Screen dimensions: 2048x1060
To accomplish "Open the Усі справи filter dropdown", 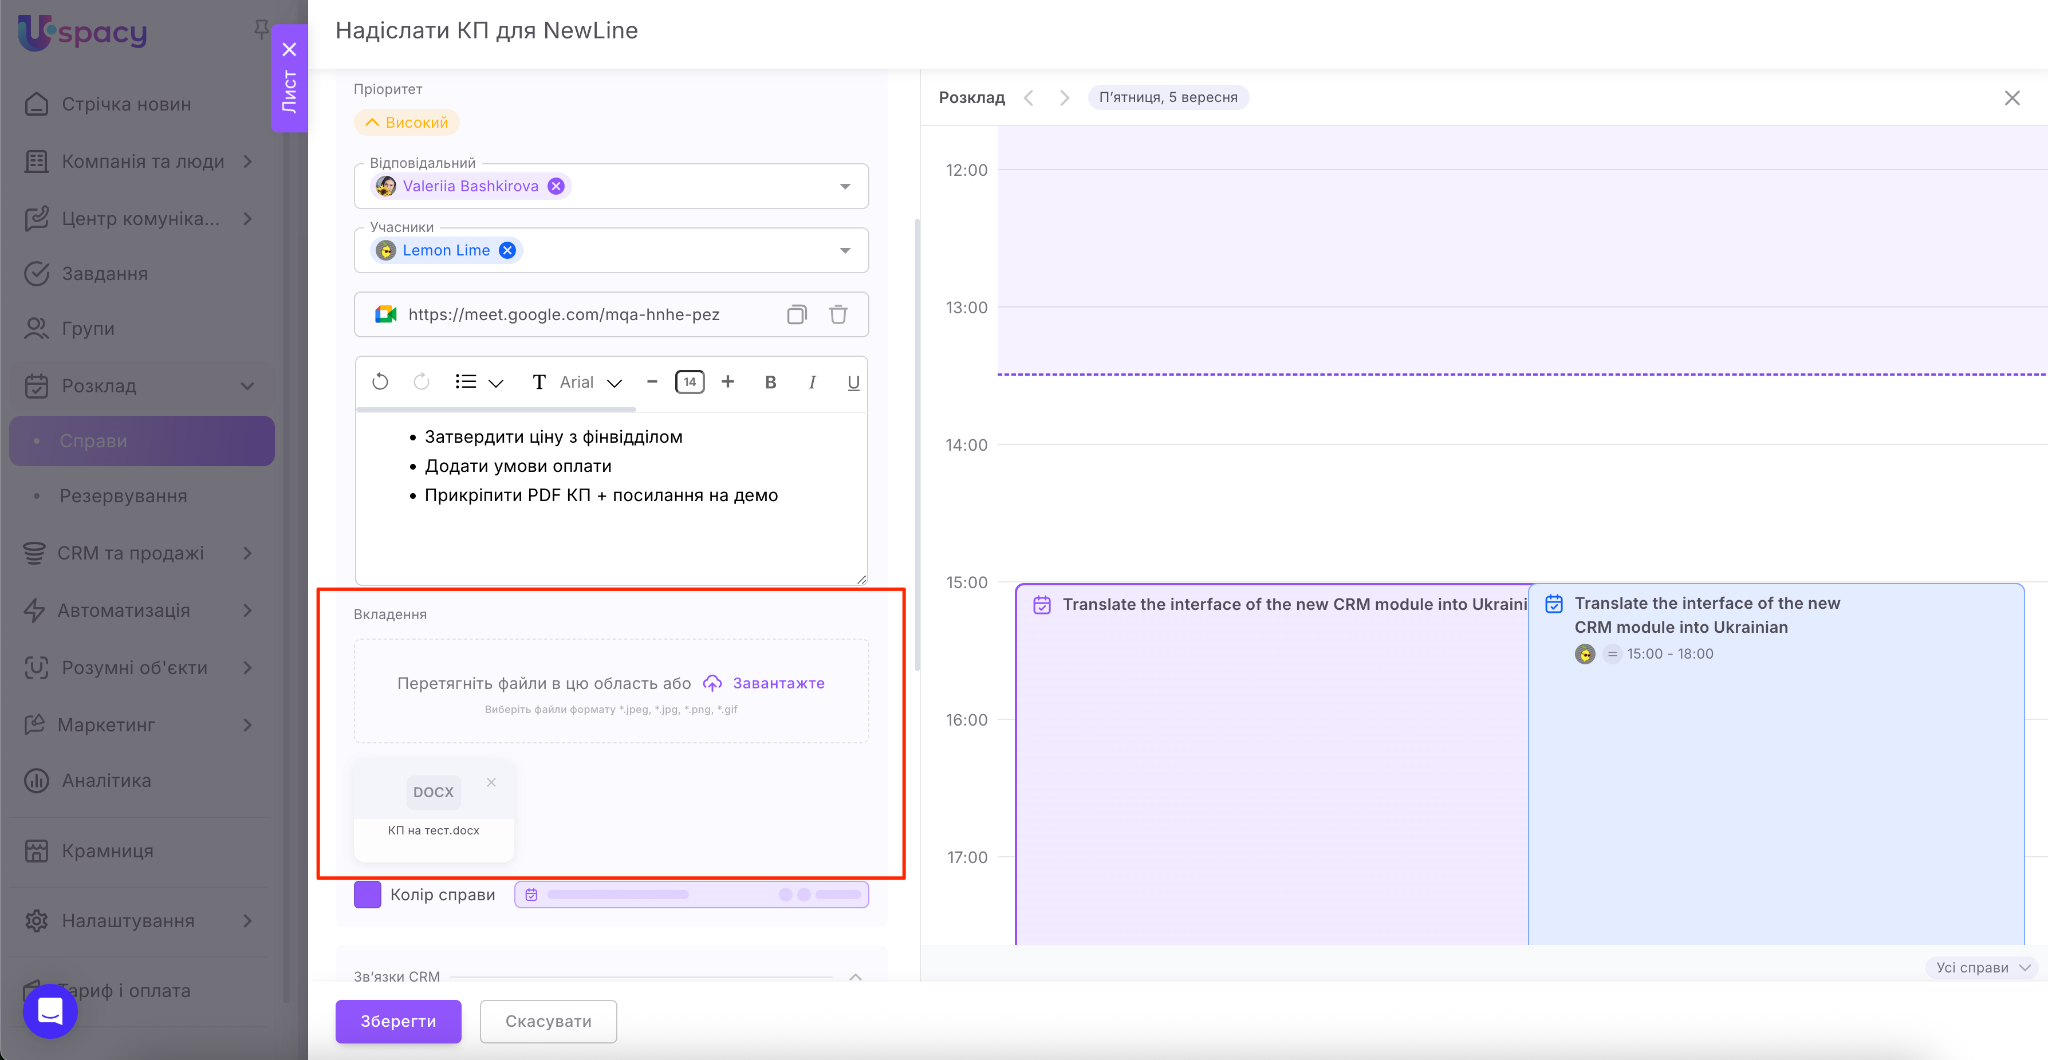I will (x=1982, y=967).
